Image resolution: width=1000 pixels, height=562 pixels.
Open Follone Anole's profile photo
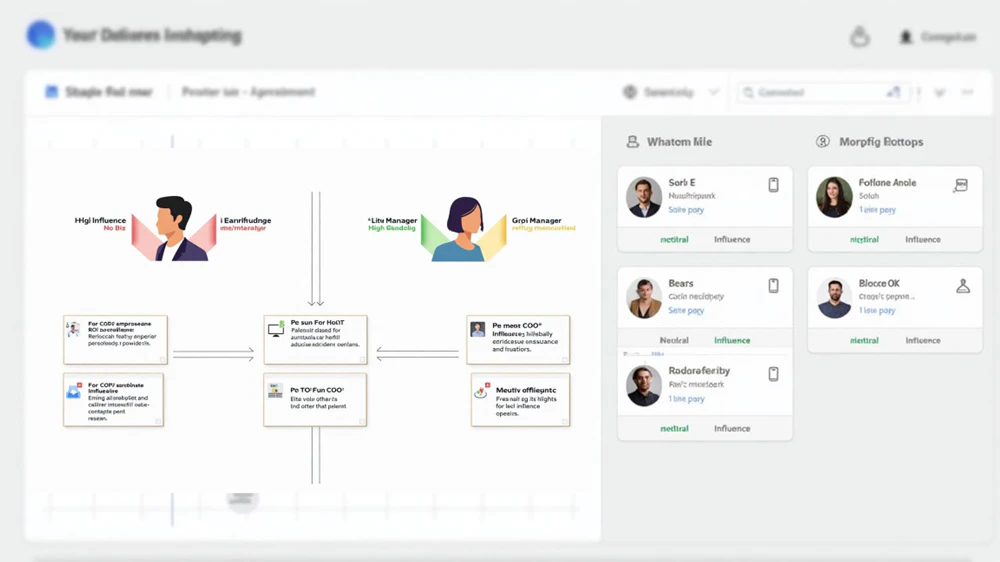tap(834, 197)
